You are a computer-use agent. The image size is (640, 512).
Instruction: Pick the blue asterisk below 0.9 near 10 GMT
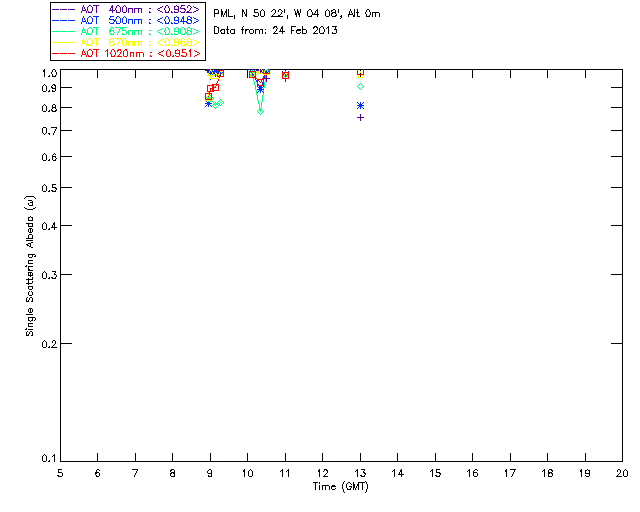(x=260, y=90)
